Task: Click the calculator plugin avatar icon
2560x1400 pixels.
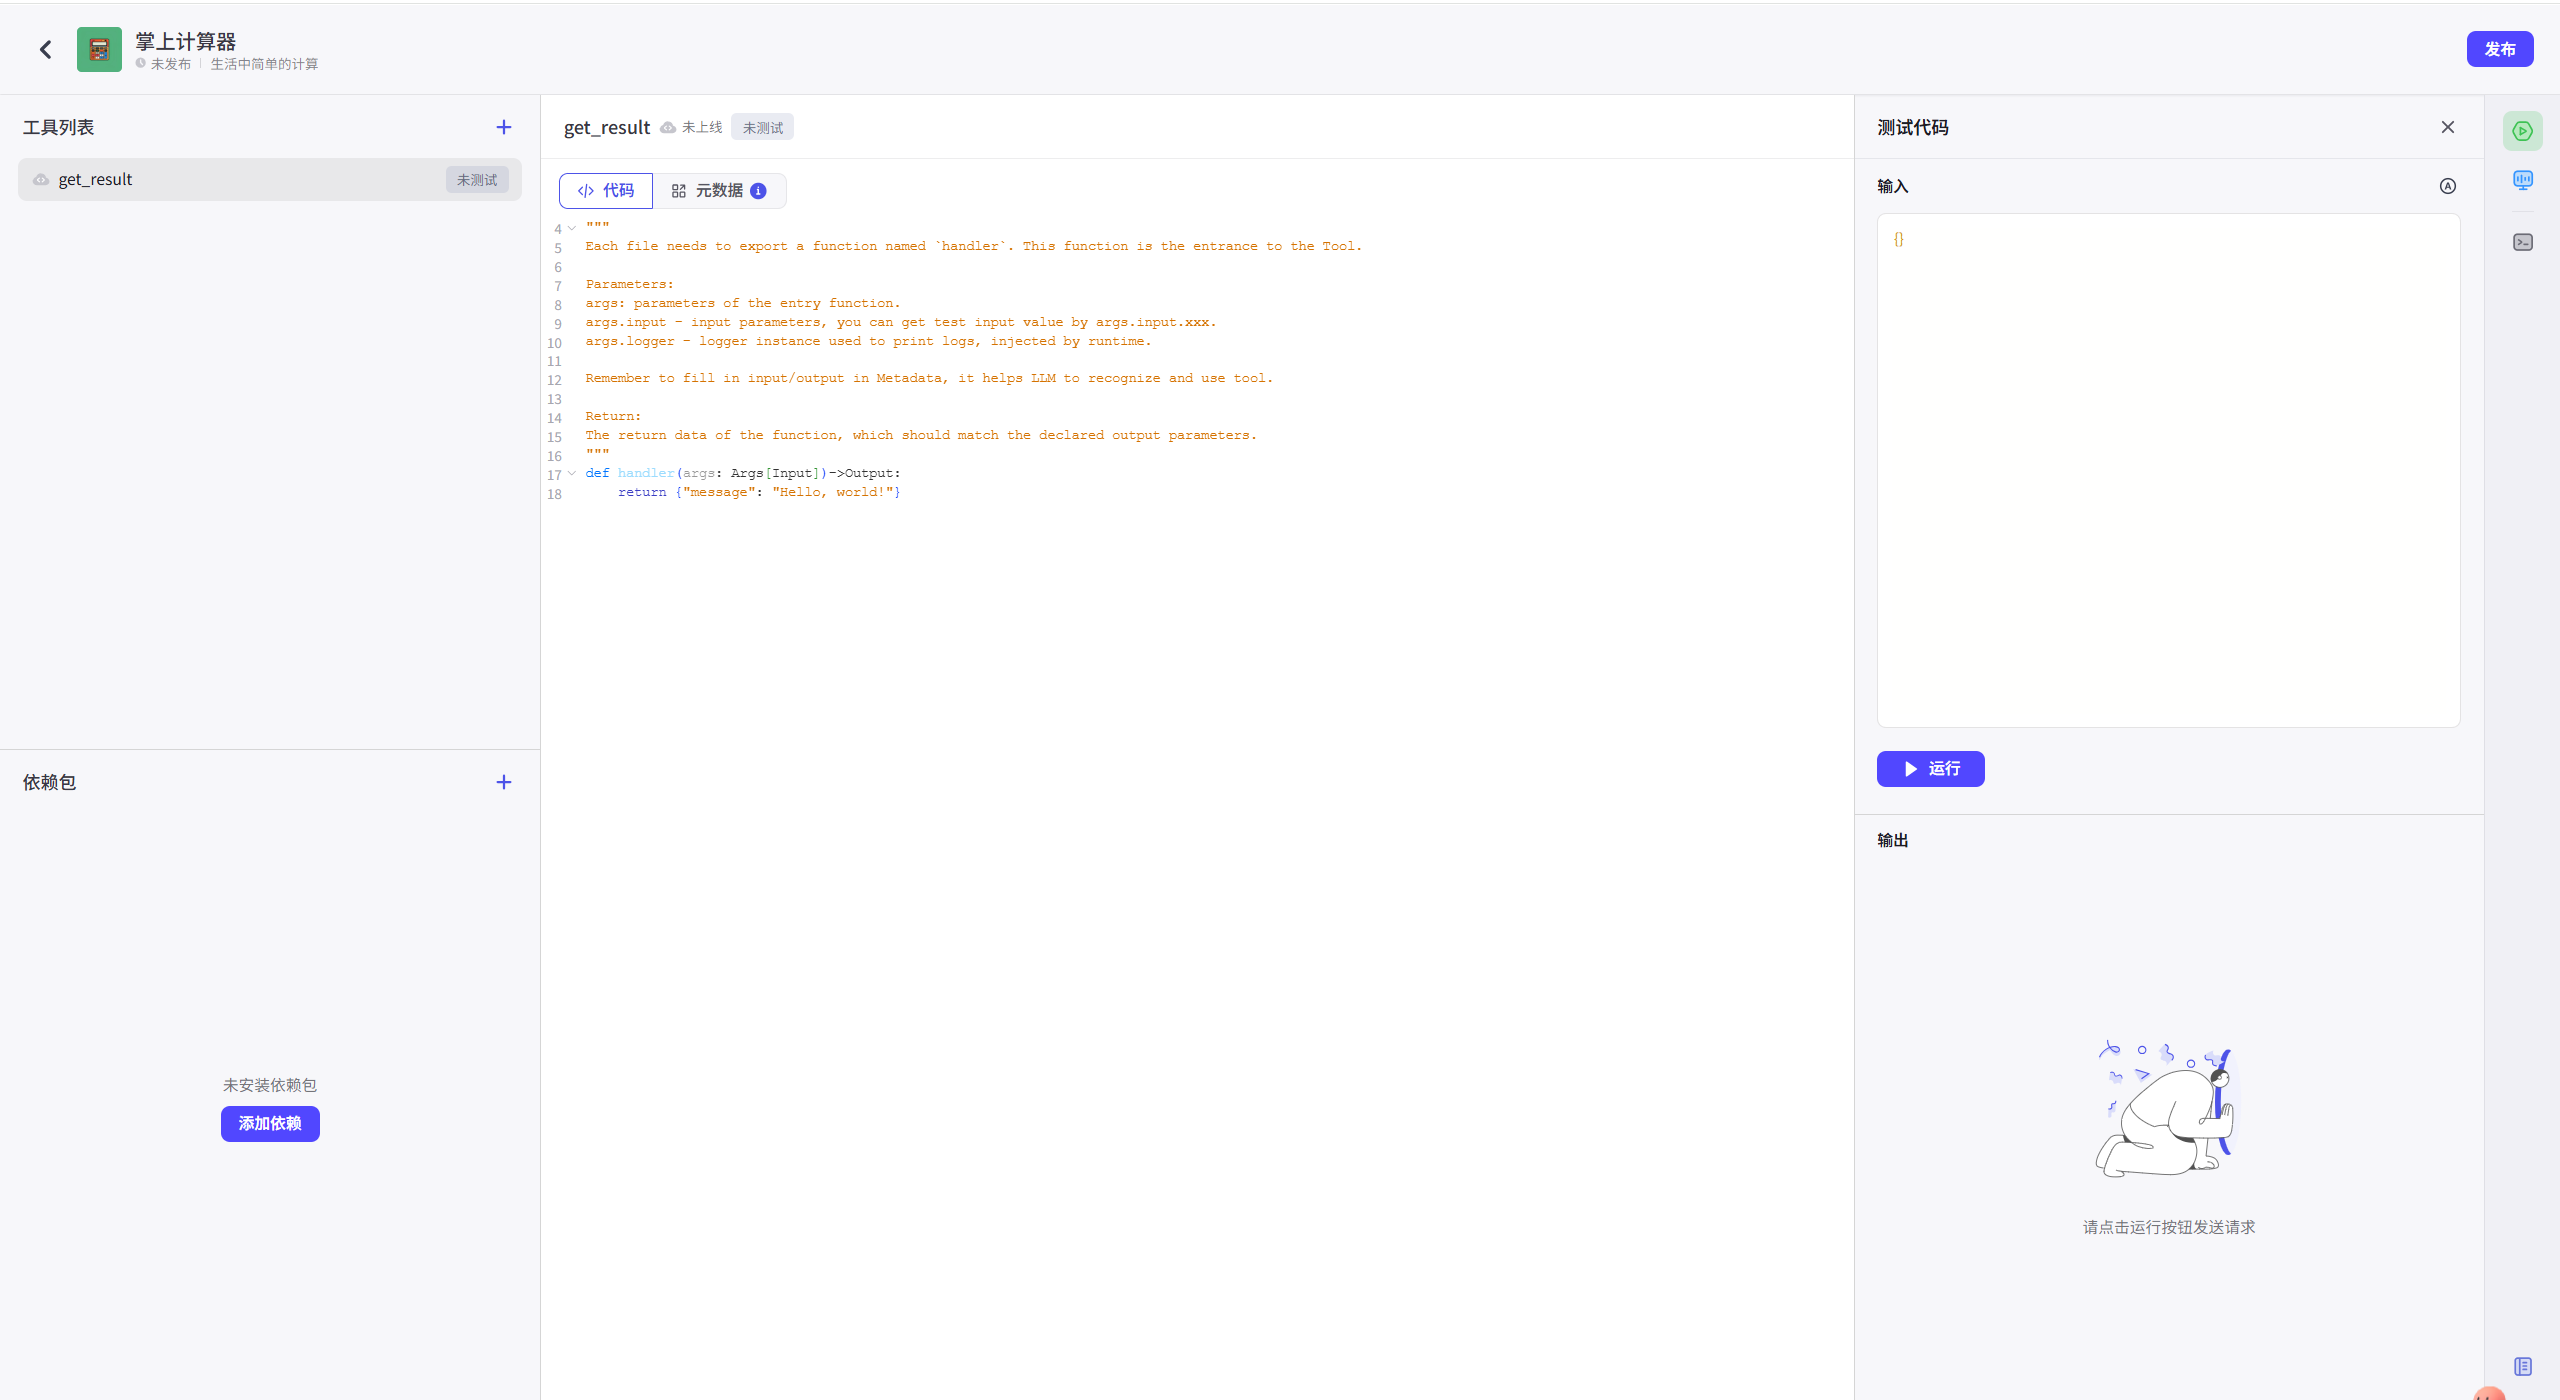Action: (99, 49)
